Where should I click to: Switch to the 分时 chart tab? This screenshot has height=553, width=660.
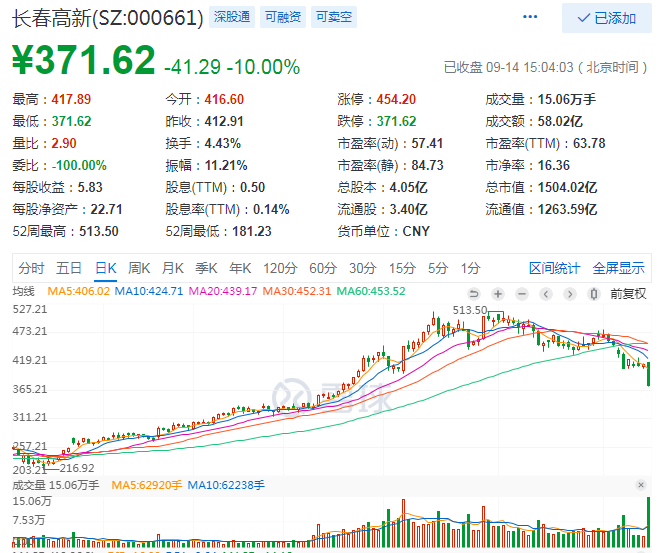coord(31,268)
